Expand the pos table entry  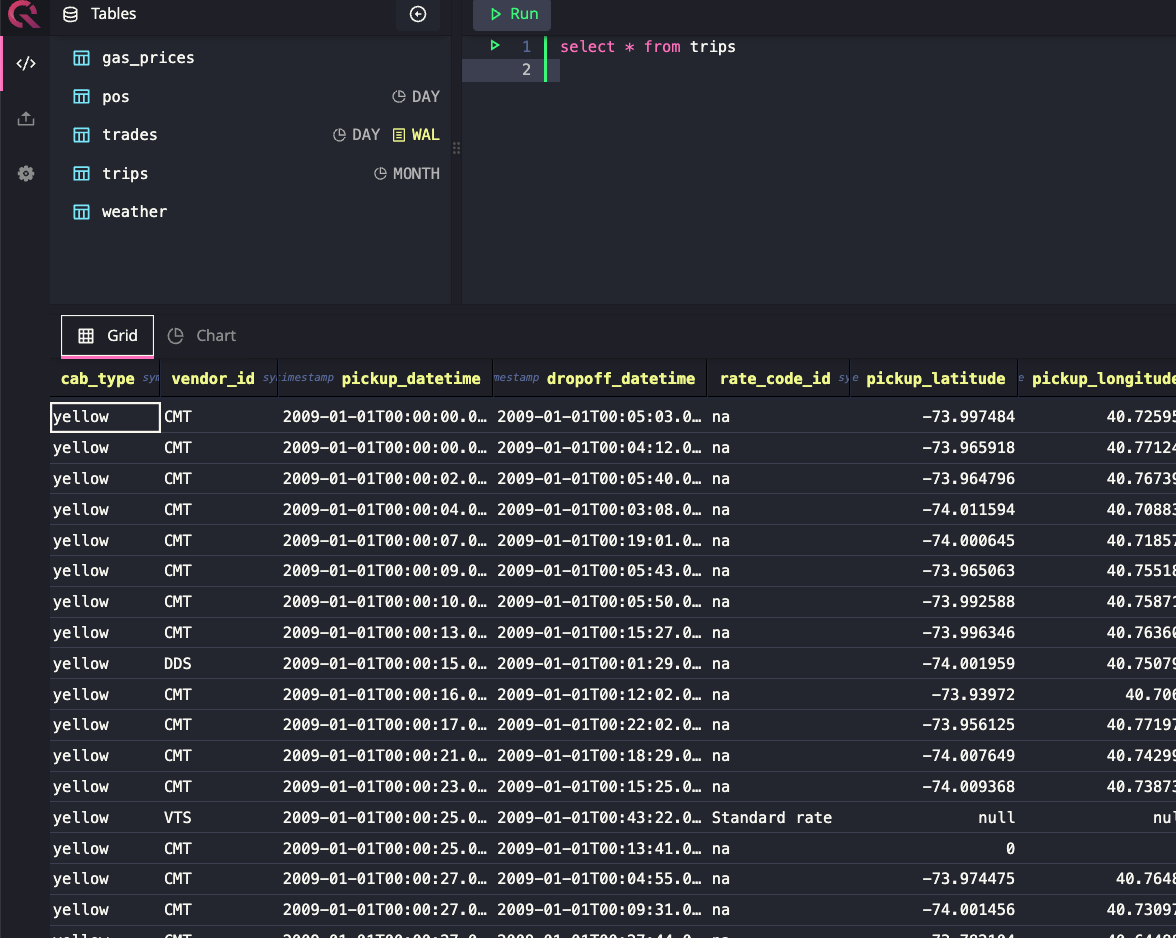[116, 97]
